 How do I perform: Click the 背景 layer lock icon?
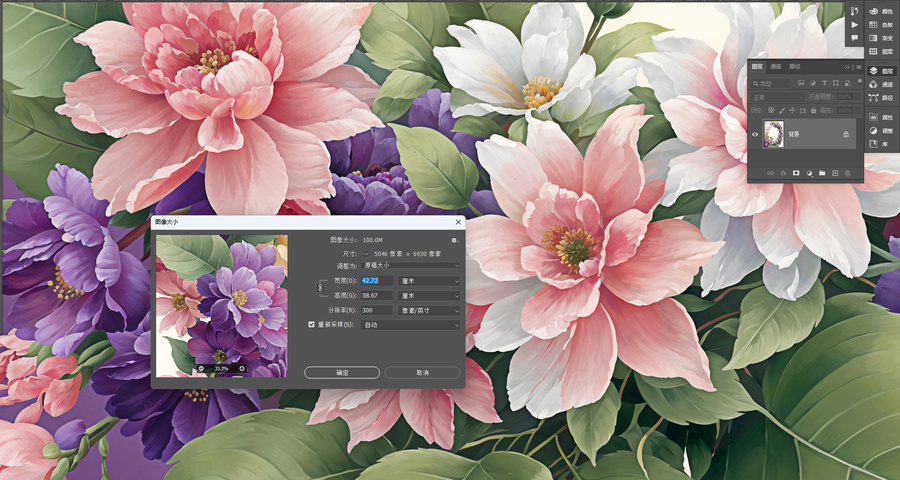846,134
